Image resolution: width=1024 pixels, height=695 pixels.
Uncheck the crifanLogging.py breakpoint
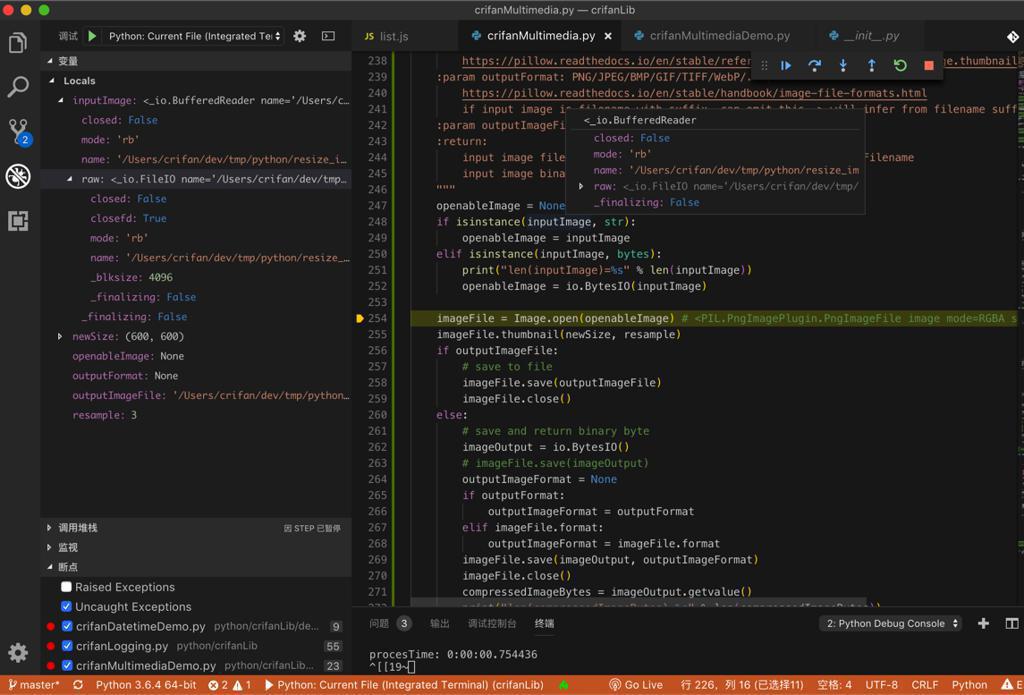[66, 646]
